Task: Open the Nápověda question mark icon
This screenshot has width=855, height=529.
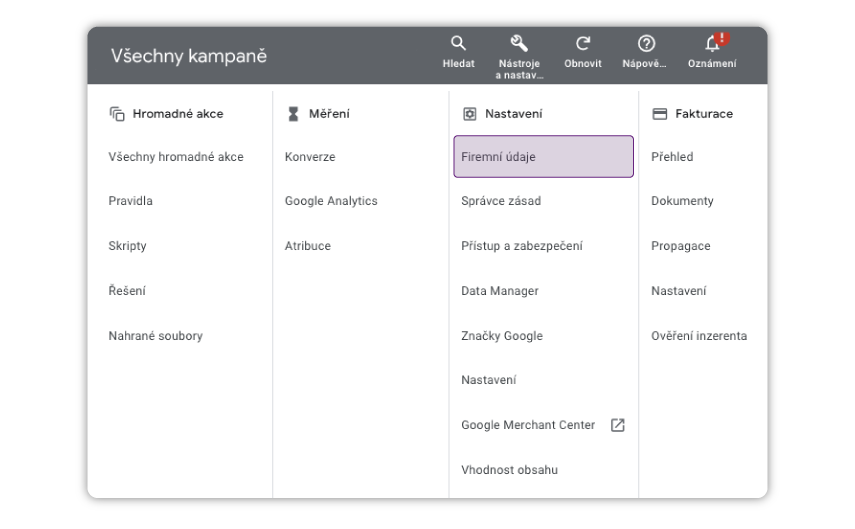Action: (x=646, y=43)
